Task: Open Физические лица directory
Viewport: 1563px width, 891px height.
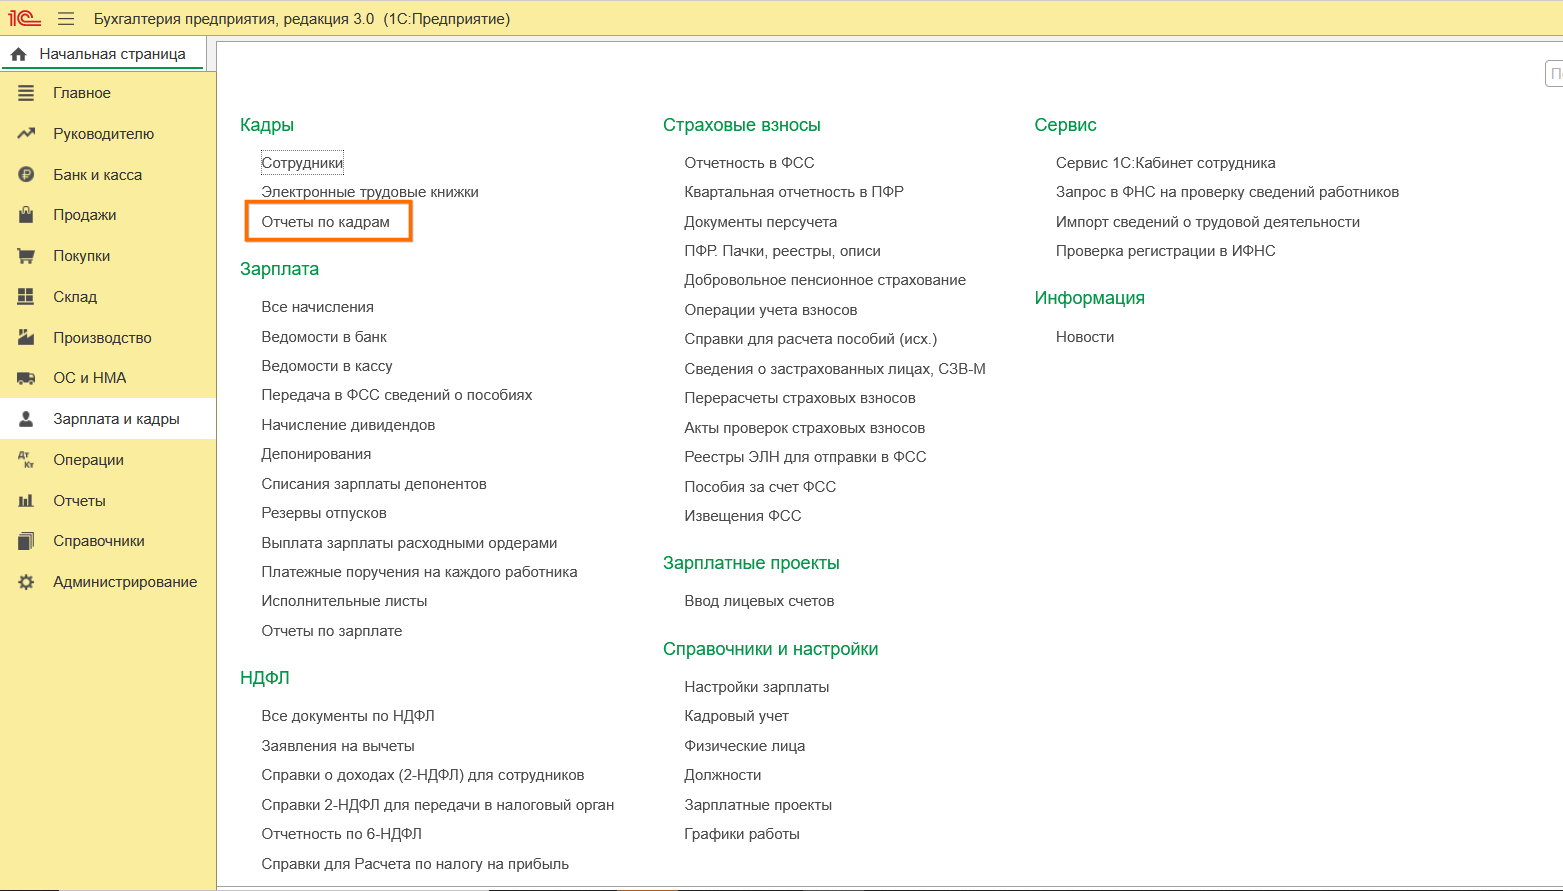Action: pos(744,746)
